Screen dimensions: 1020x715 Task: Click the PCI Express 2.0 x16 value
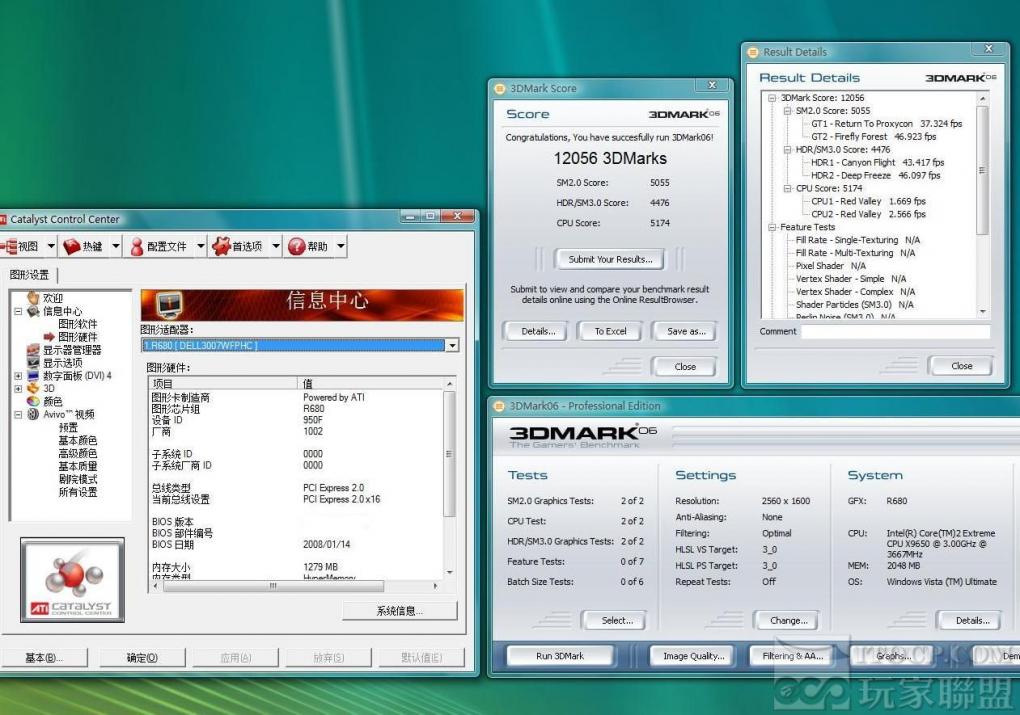(x=342, y=499)
